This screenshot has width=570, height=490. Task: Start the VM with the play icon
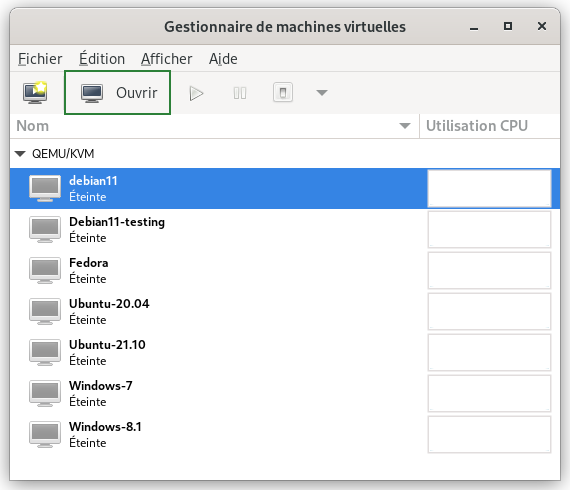[x=196, y=93]
